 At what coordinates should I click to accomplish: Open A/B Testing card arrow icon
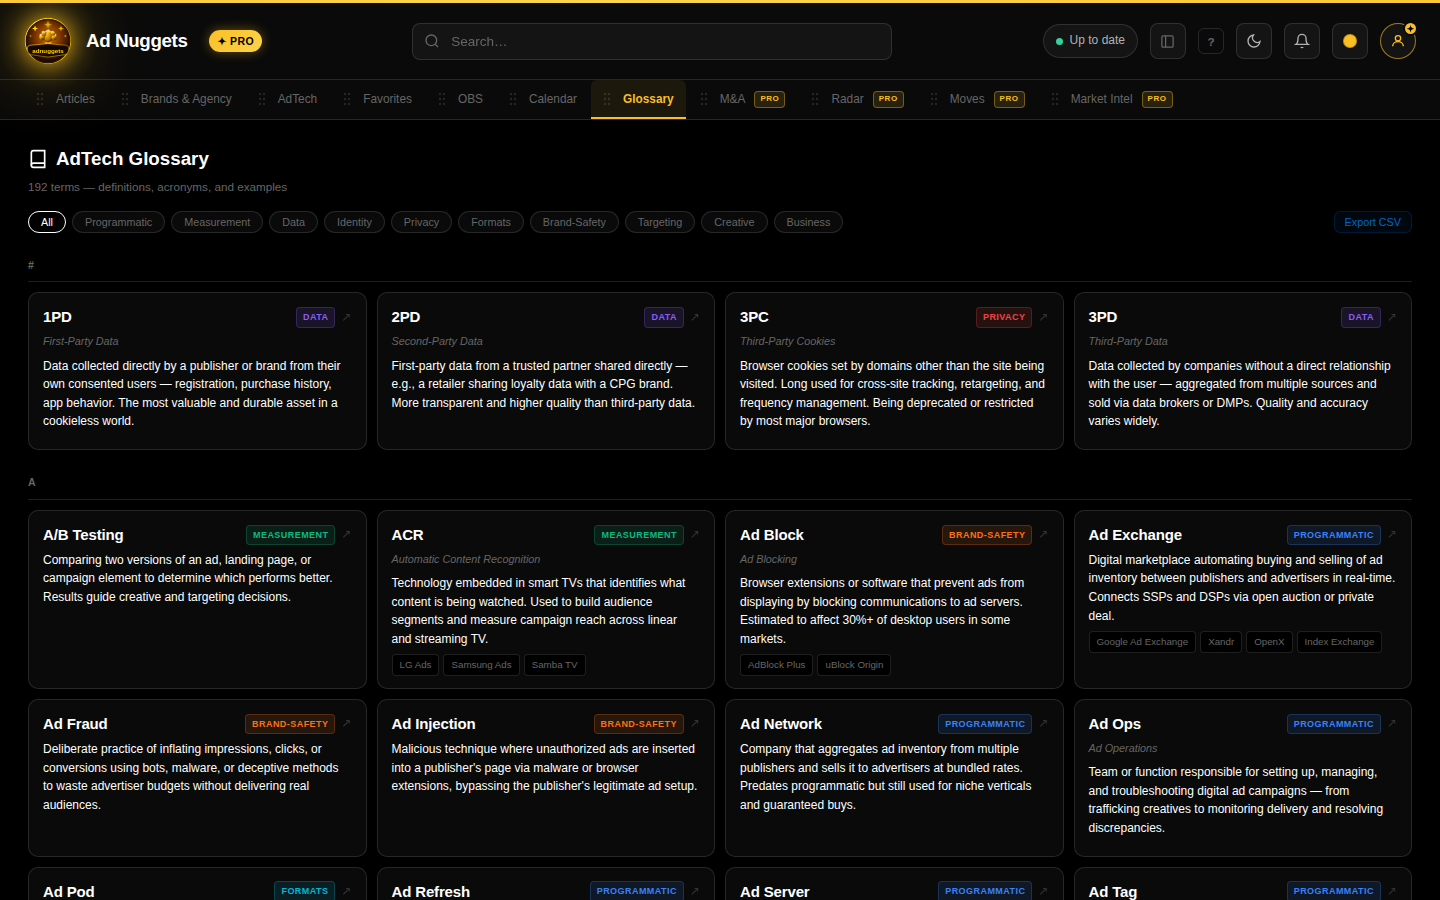tap(347, 535)
